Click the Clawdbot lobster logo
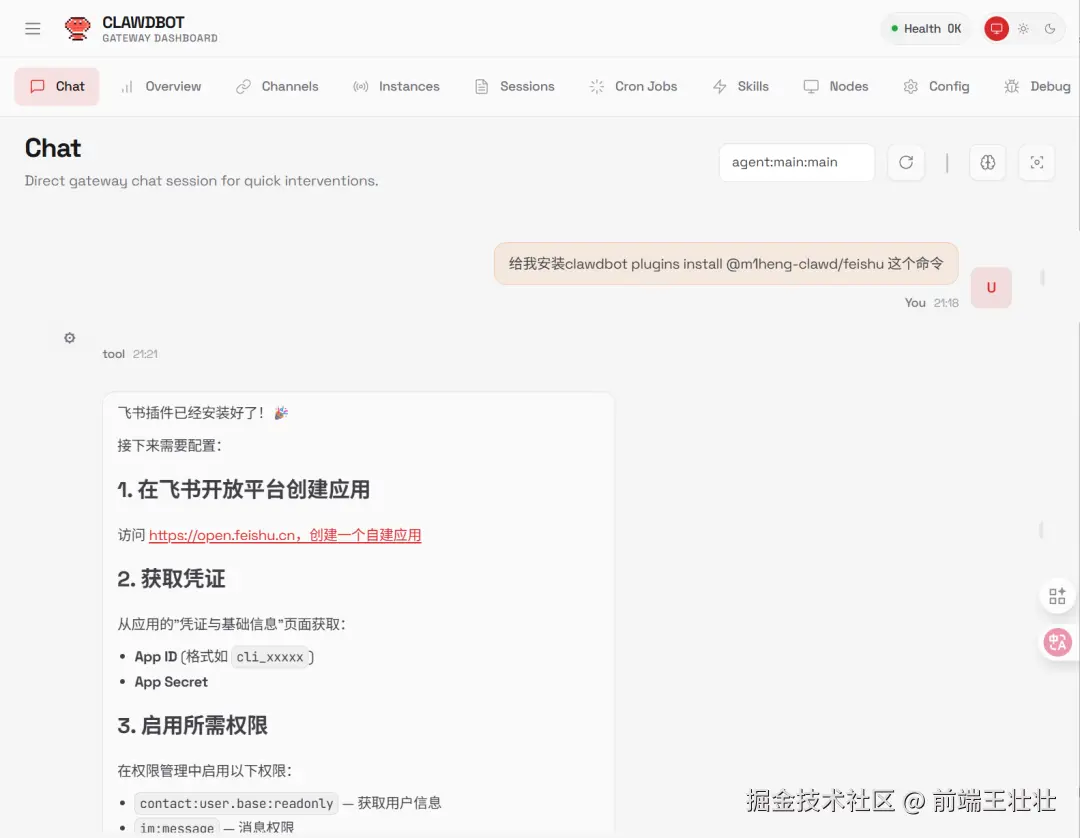This screenshot has width=1080, height=838. pyautogui.click(x=77, y=28)
